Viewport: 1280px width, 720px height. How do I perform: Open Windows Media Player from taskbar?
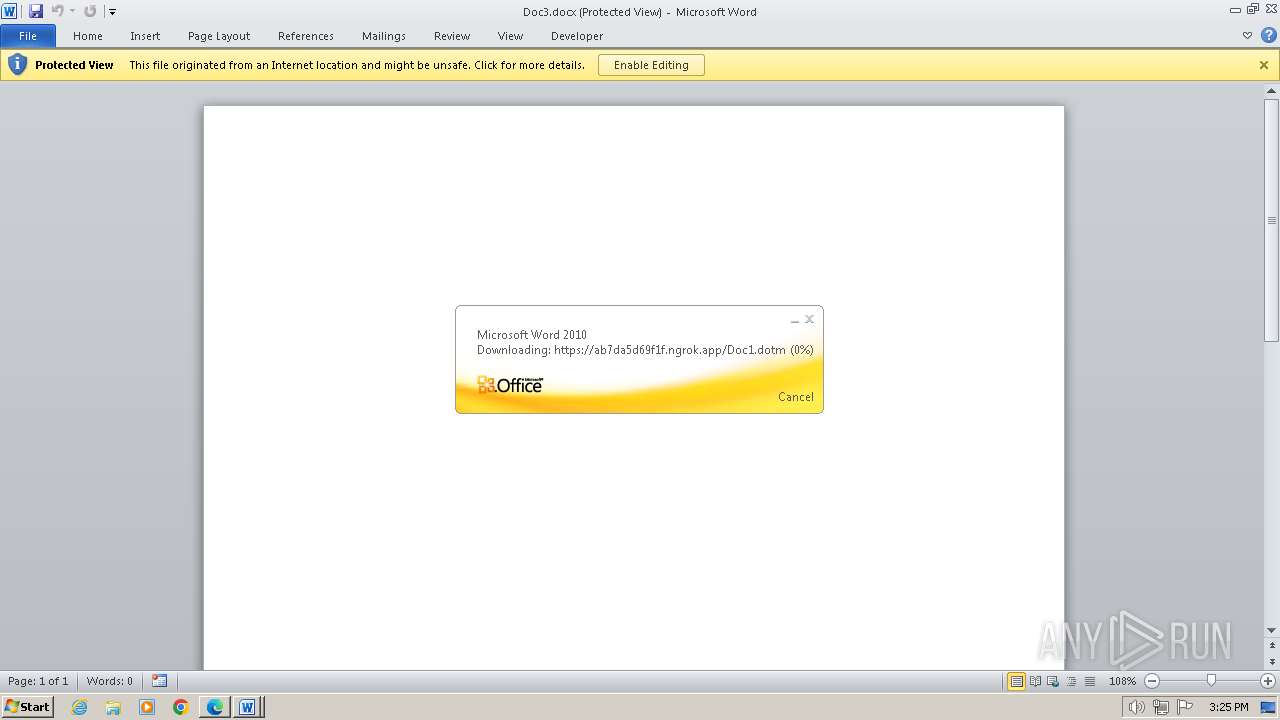(x=147, y=707)
